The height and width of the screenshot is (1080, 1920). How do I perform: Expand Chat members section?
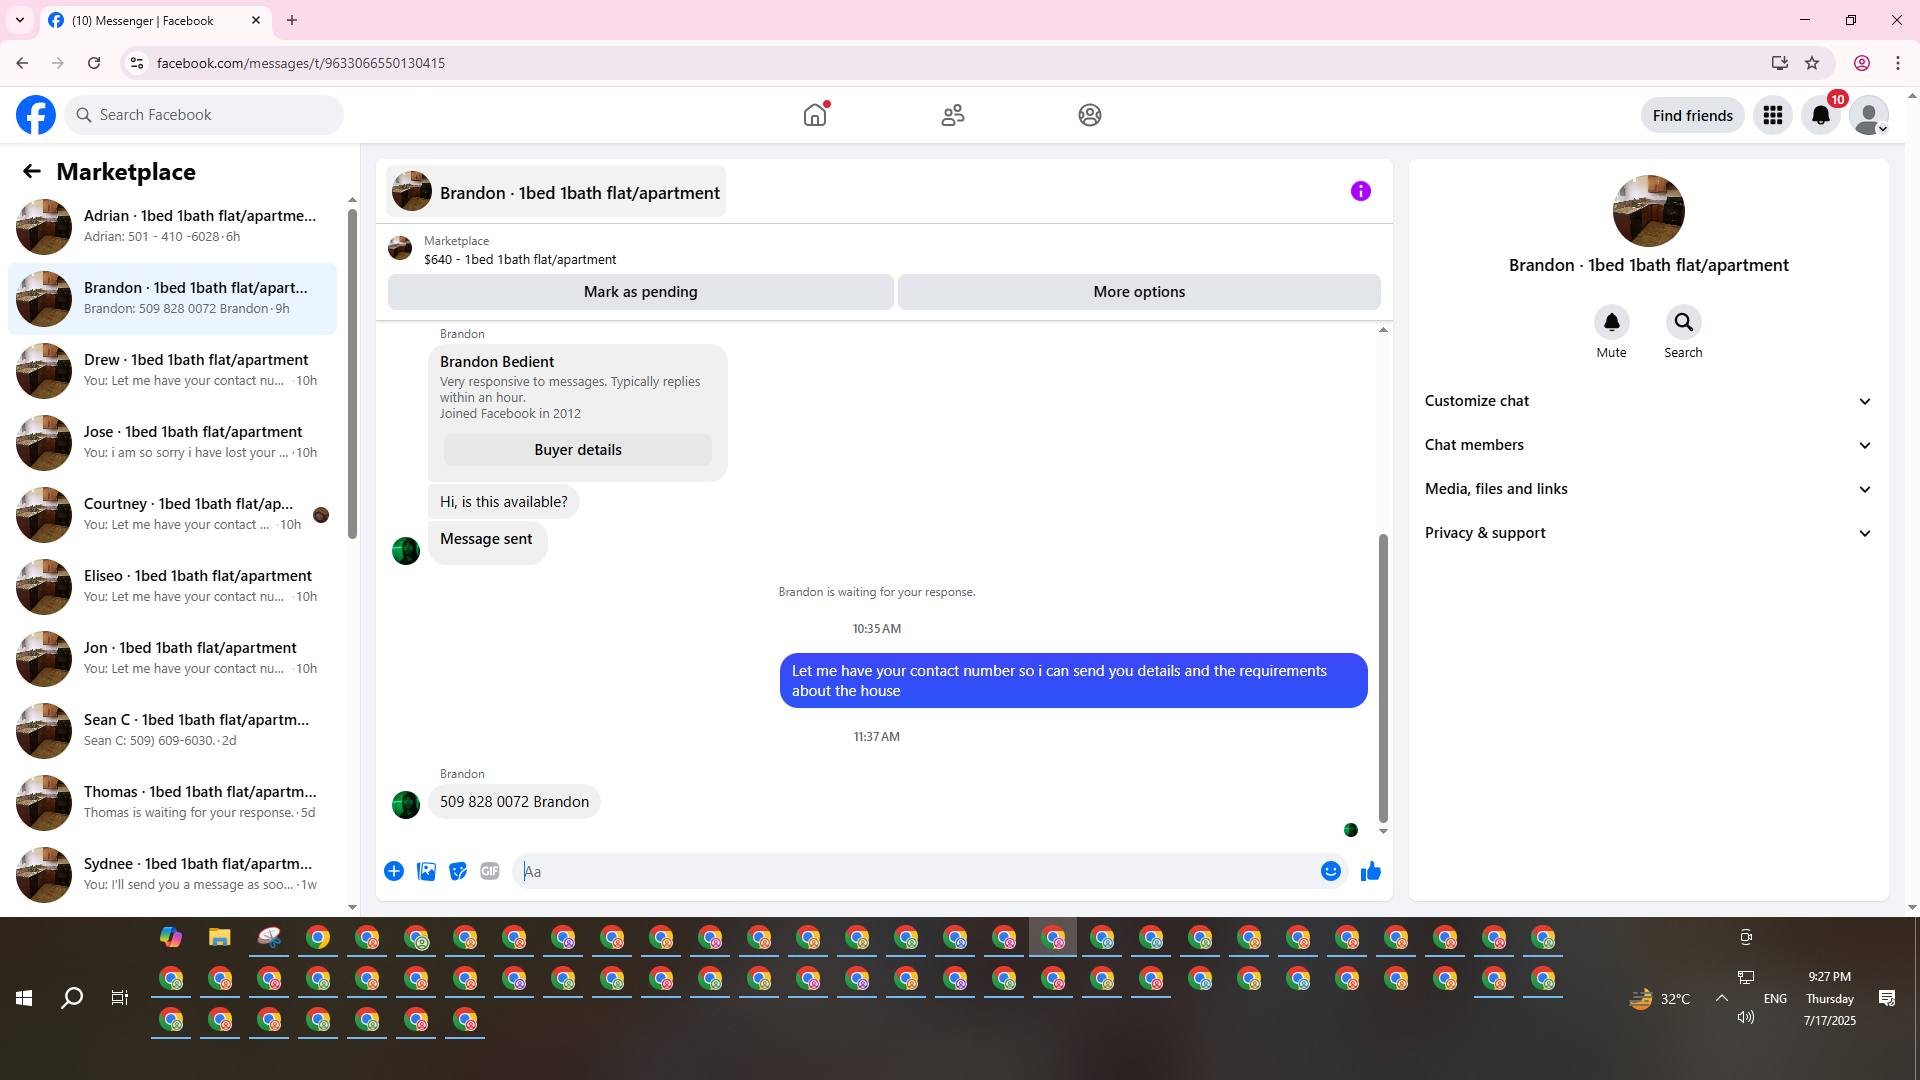(x=1648, y=445)
